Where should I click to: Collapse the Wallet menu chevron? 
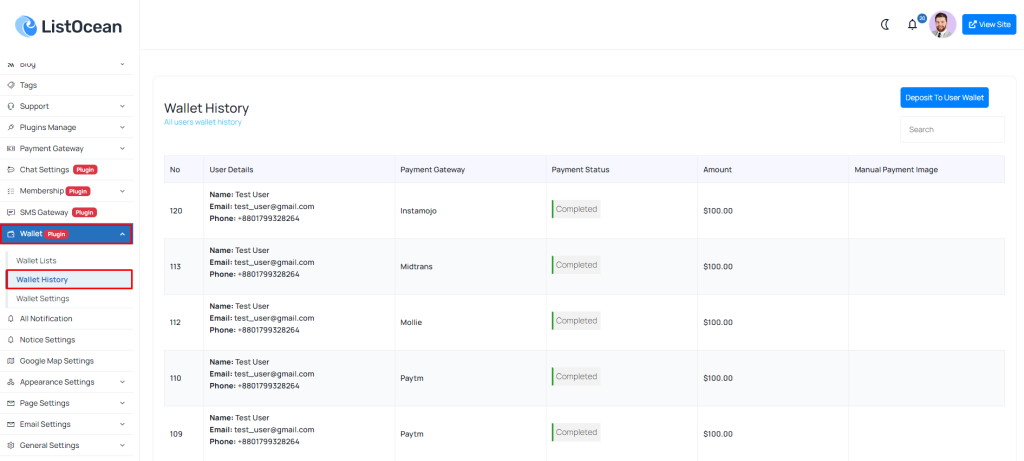[122, 234]
